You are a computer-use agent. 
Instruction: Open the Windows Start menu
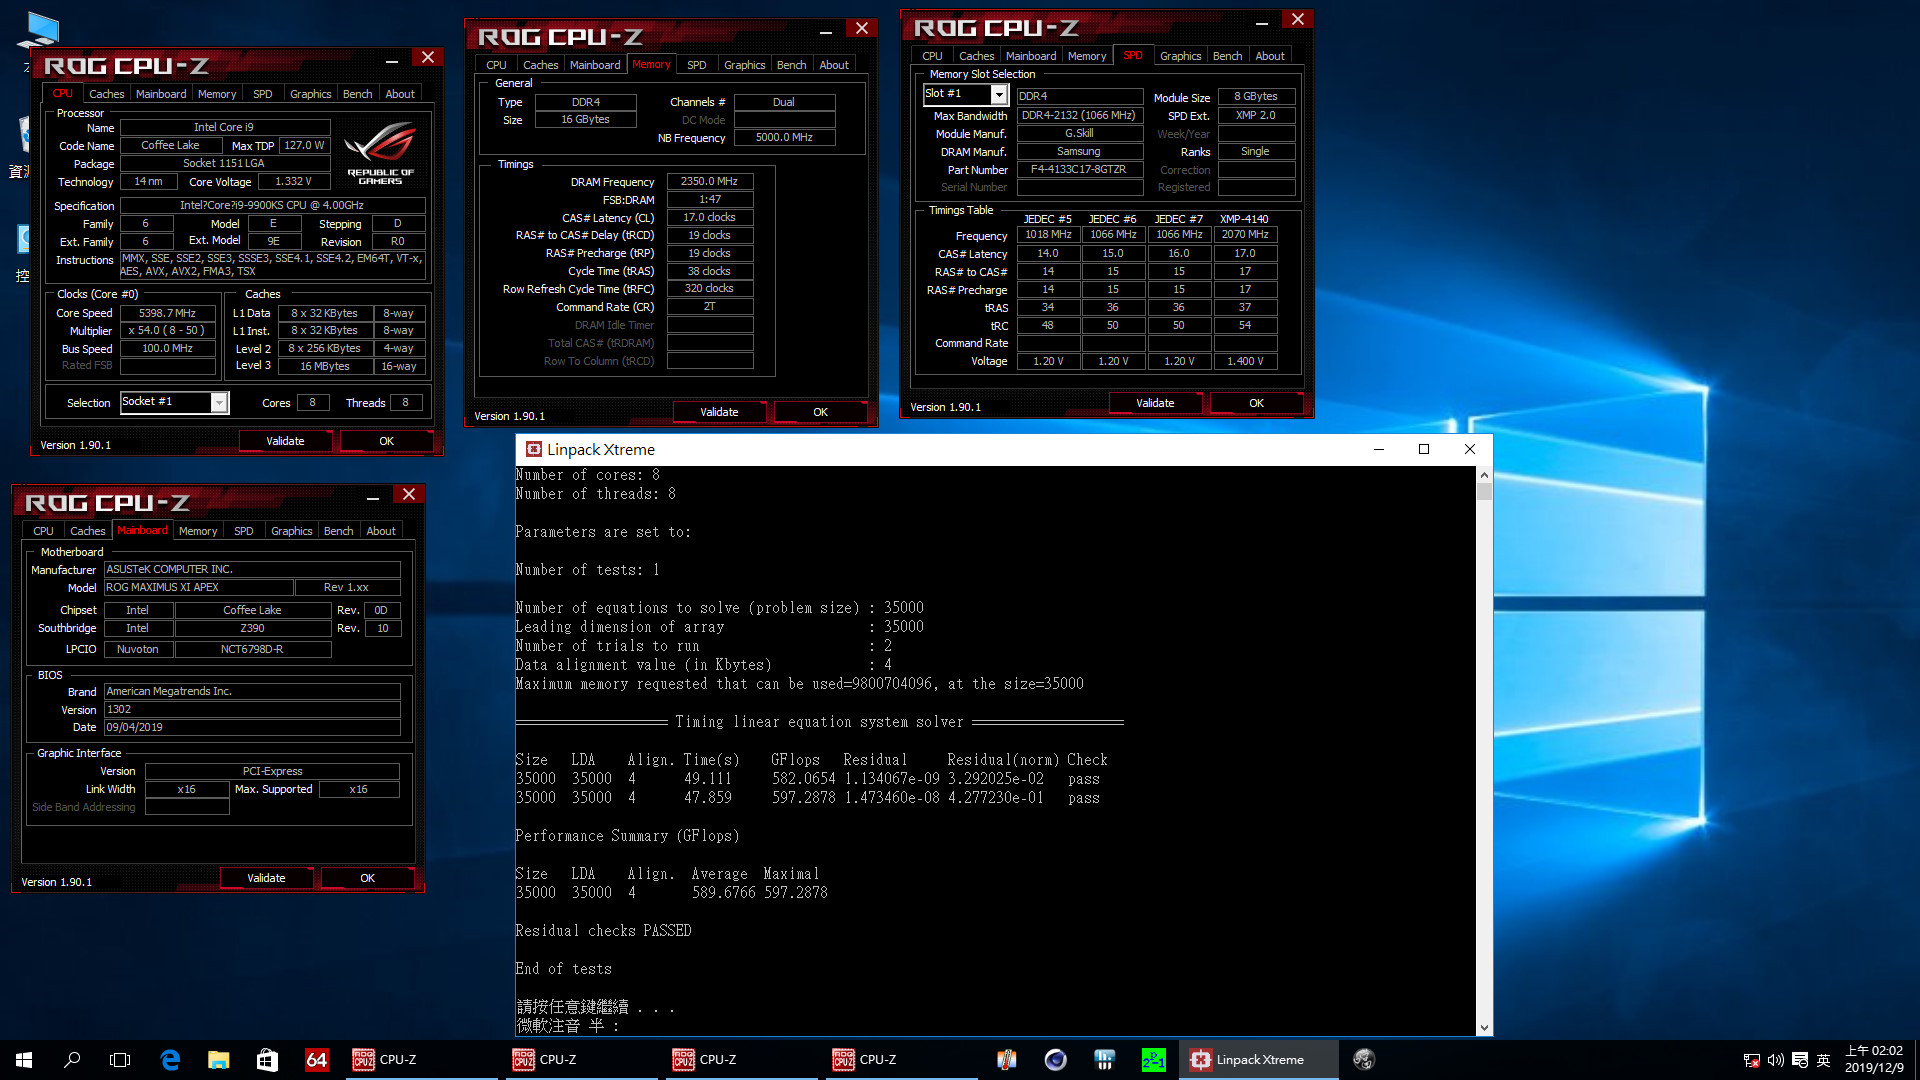point(24,1059)
